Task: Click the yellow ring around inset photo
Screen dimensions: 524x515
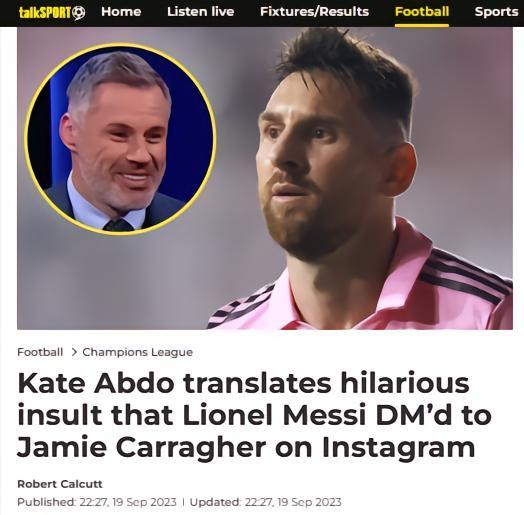Action: (120, 45)
